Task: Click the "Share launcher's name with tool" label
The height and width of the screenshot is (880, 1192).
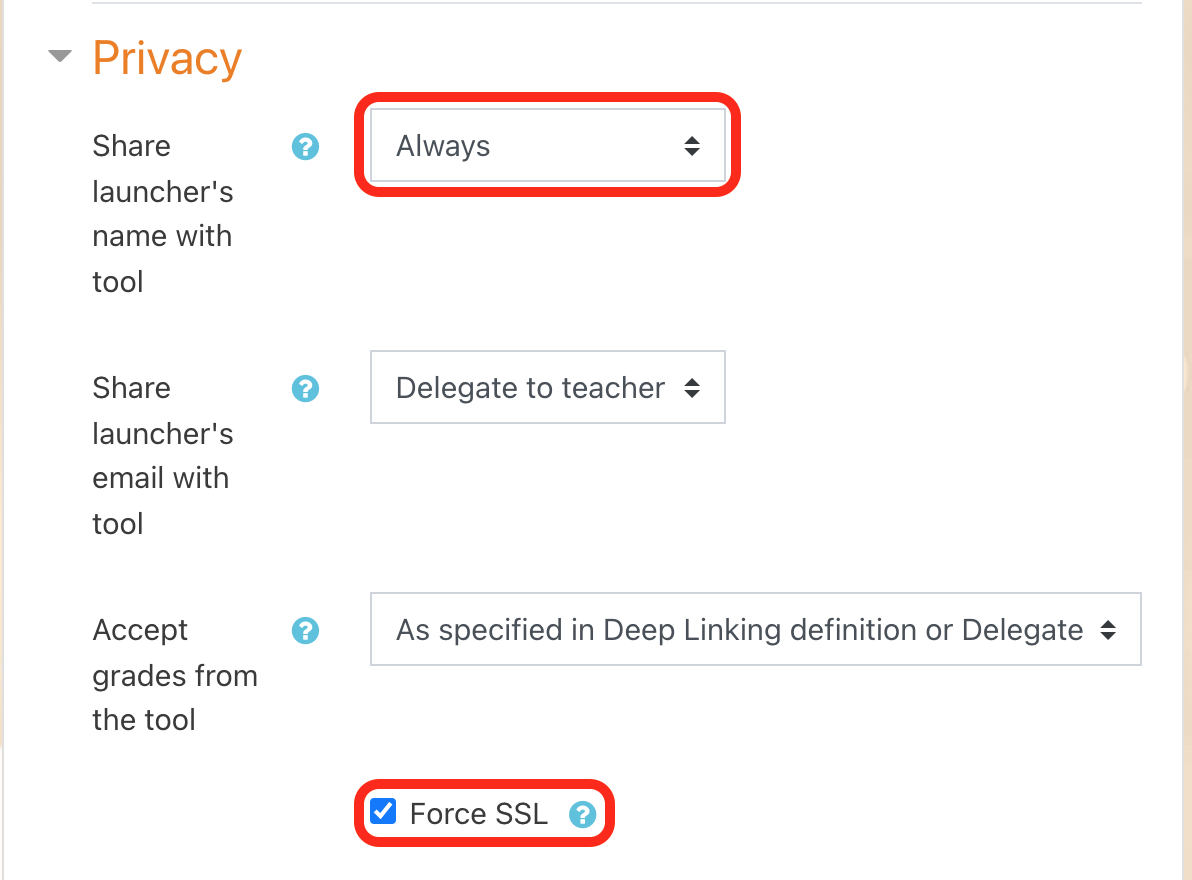Action: pos(162,213)
